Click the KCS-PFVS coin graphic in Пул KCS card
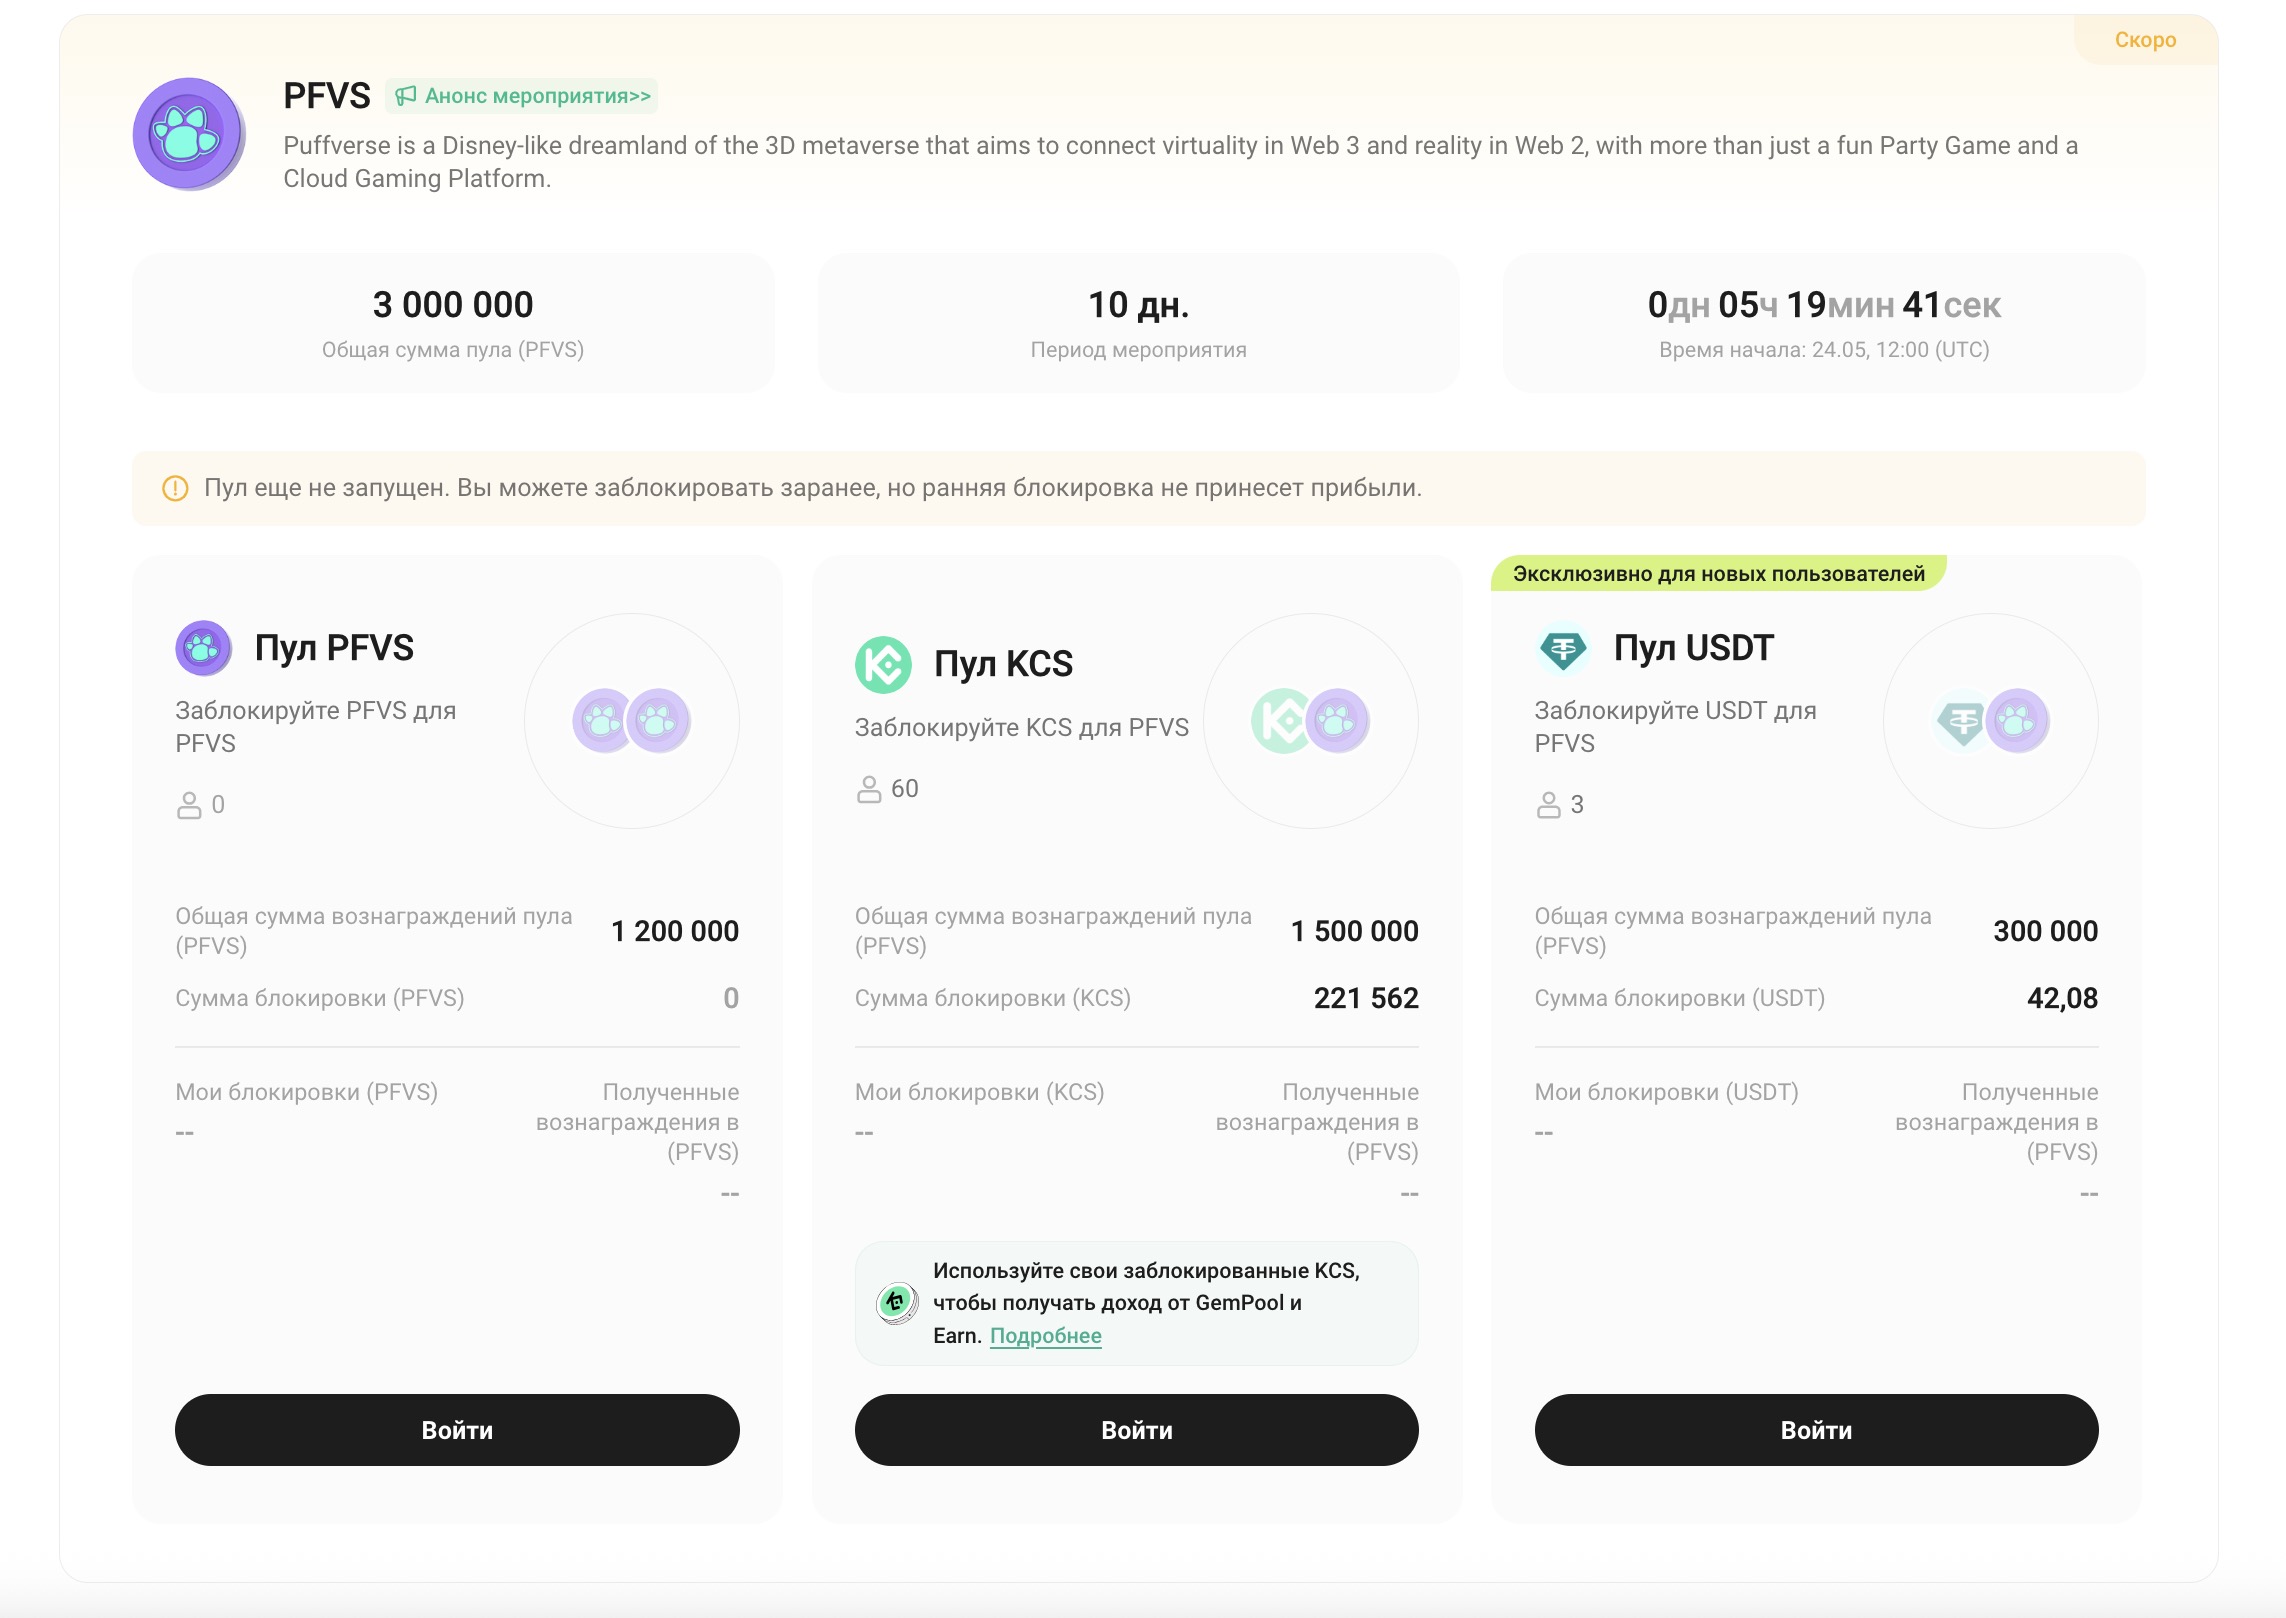Screen dimensions: 2286x1618 tap(1310, 720)
